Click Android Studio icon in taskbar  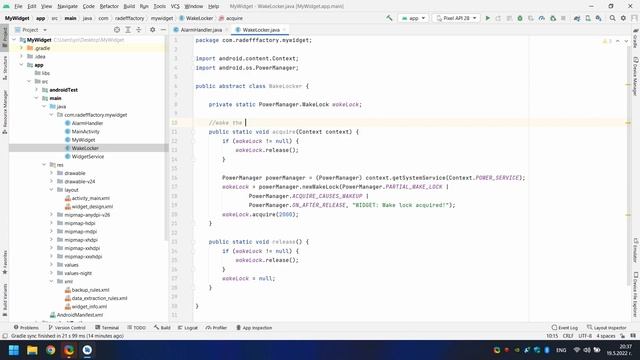(x=87, y=350)
